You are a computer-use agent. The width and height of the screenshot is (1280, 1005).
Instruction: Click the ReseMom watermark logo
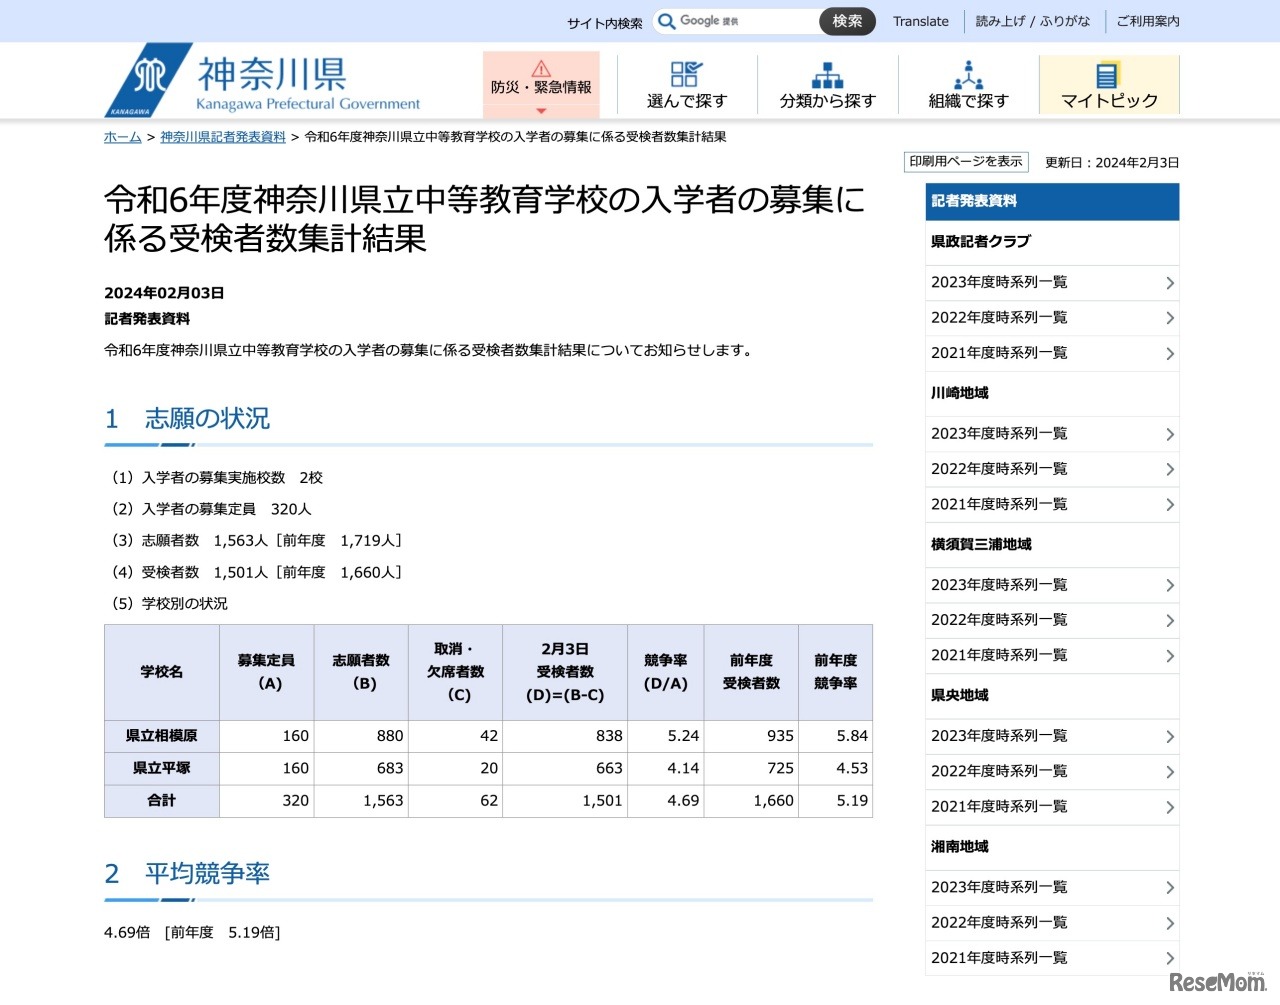(1217, 982)
